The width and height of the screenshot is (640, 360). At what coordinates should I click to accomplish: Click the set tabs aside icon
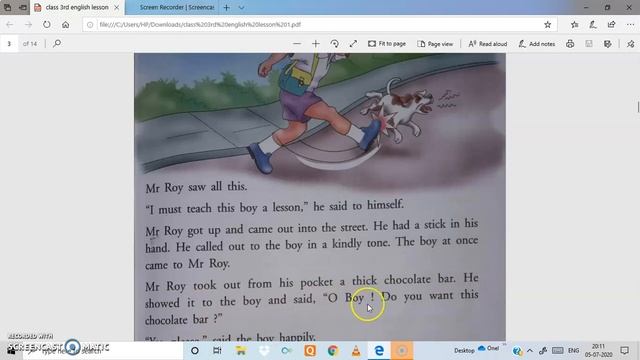tap(23, 7)
